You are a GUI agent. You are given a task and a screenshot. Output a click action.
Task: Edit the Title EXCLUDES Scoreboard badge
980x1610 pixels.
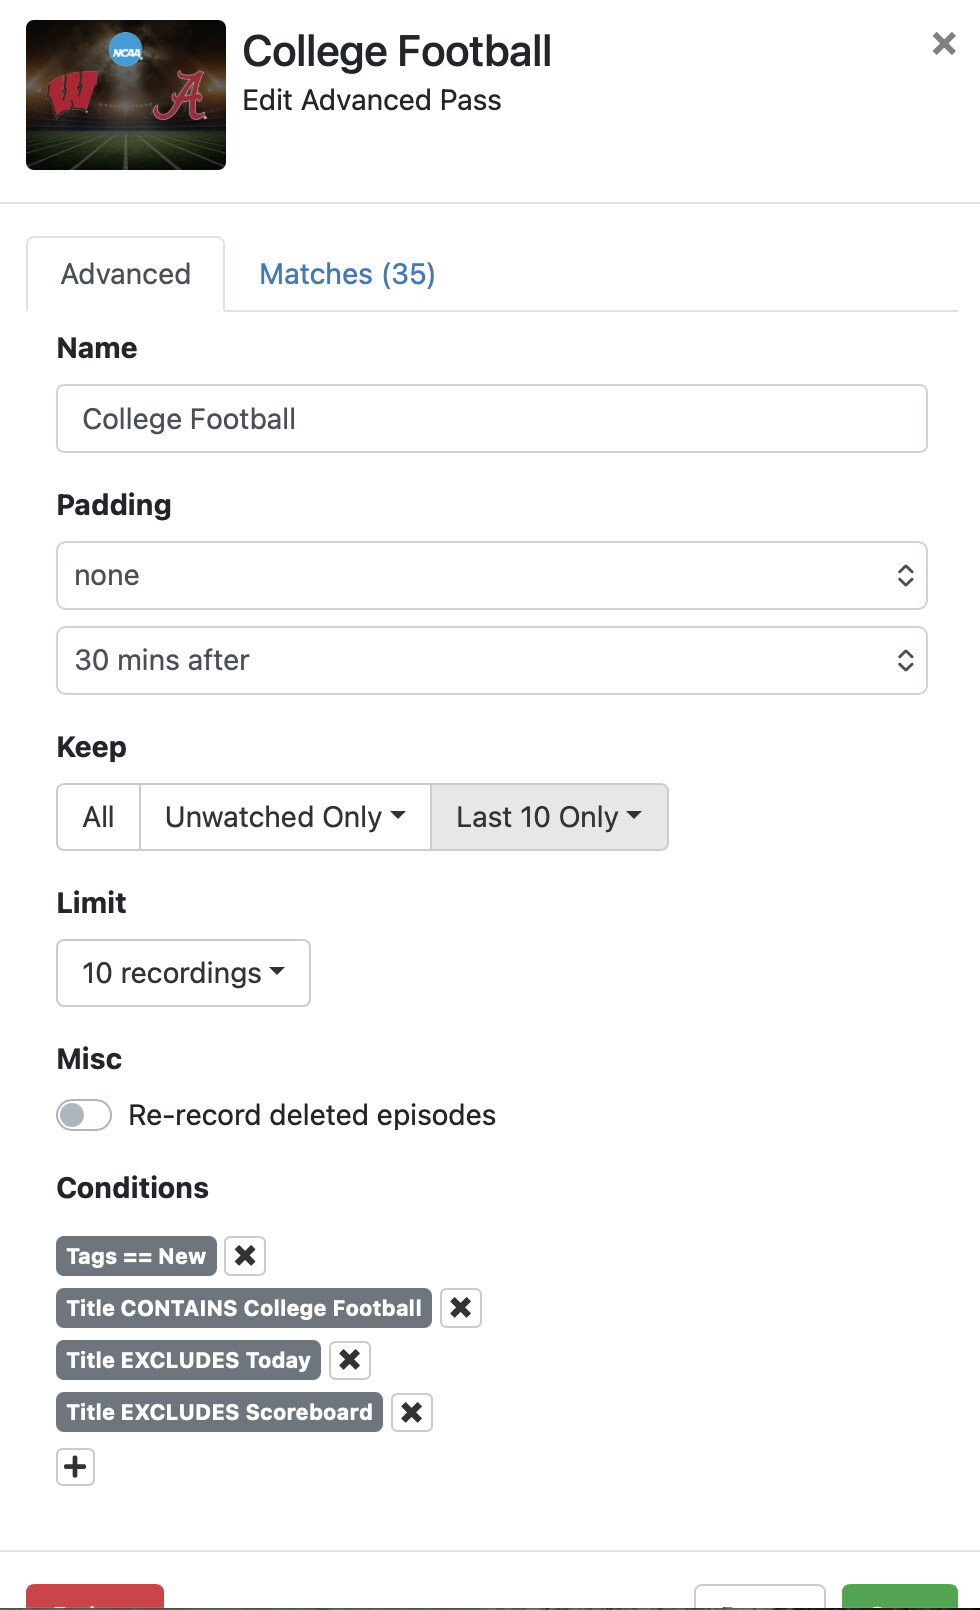pos(219,1412)
